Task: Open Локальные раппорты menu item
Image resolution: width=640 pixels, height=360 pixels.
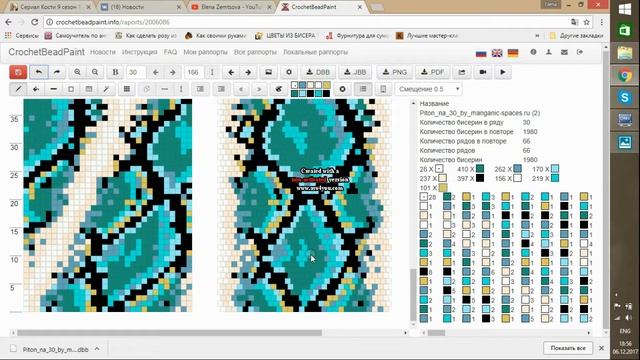Action: (x=316, y=52)
